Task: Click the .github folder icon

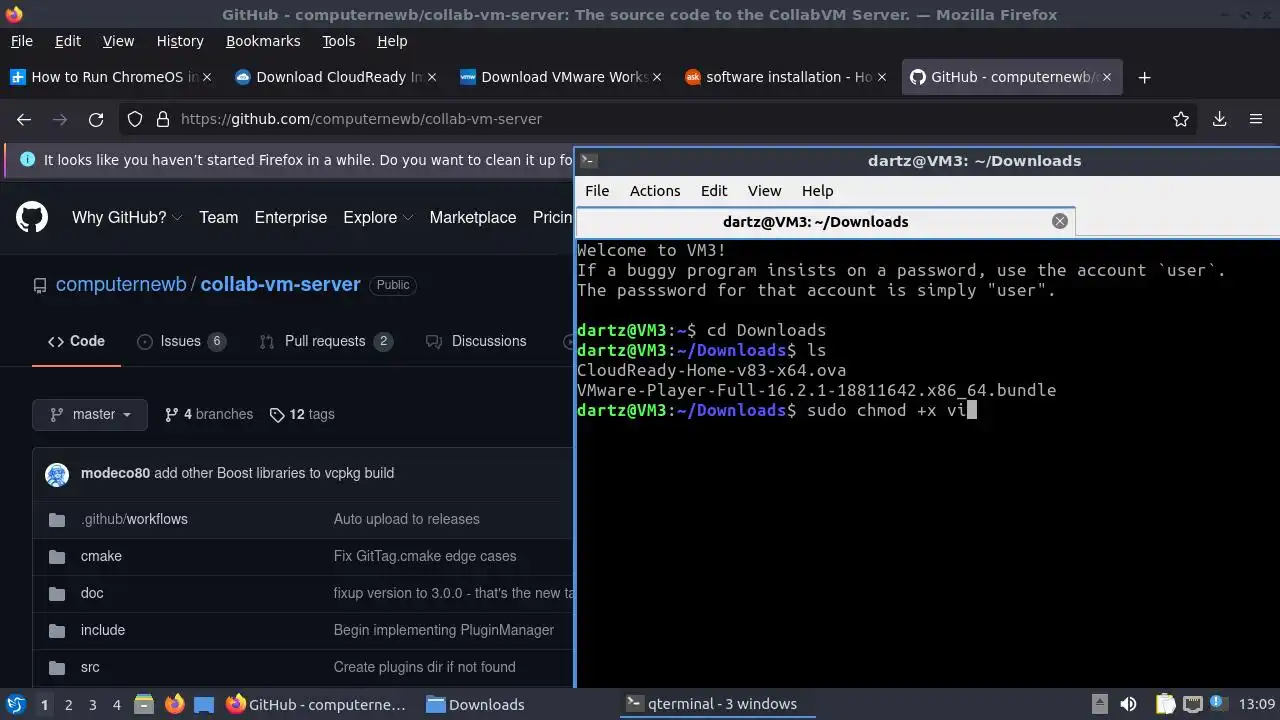Action: pos(56,519)
